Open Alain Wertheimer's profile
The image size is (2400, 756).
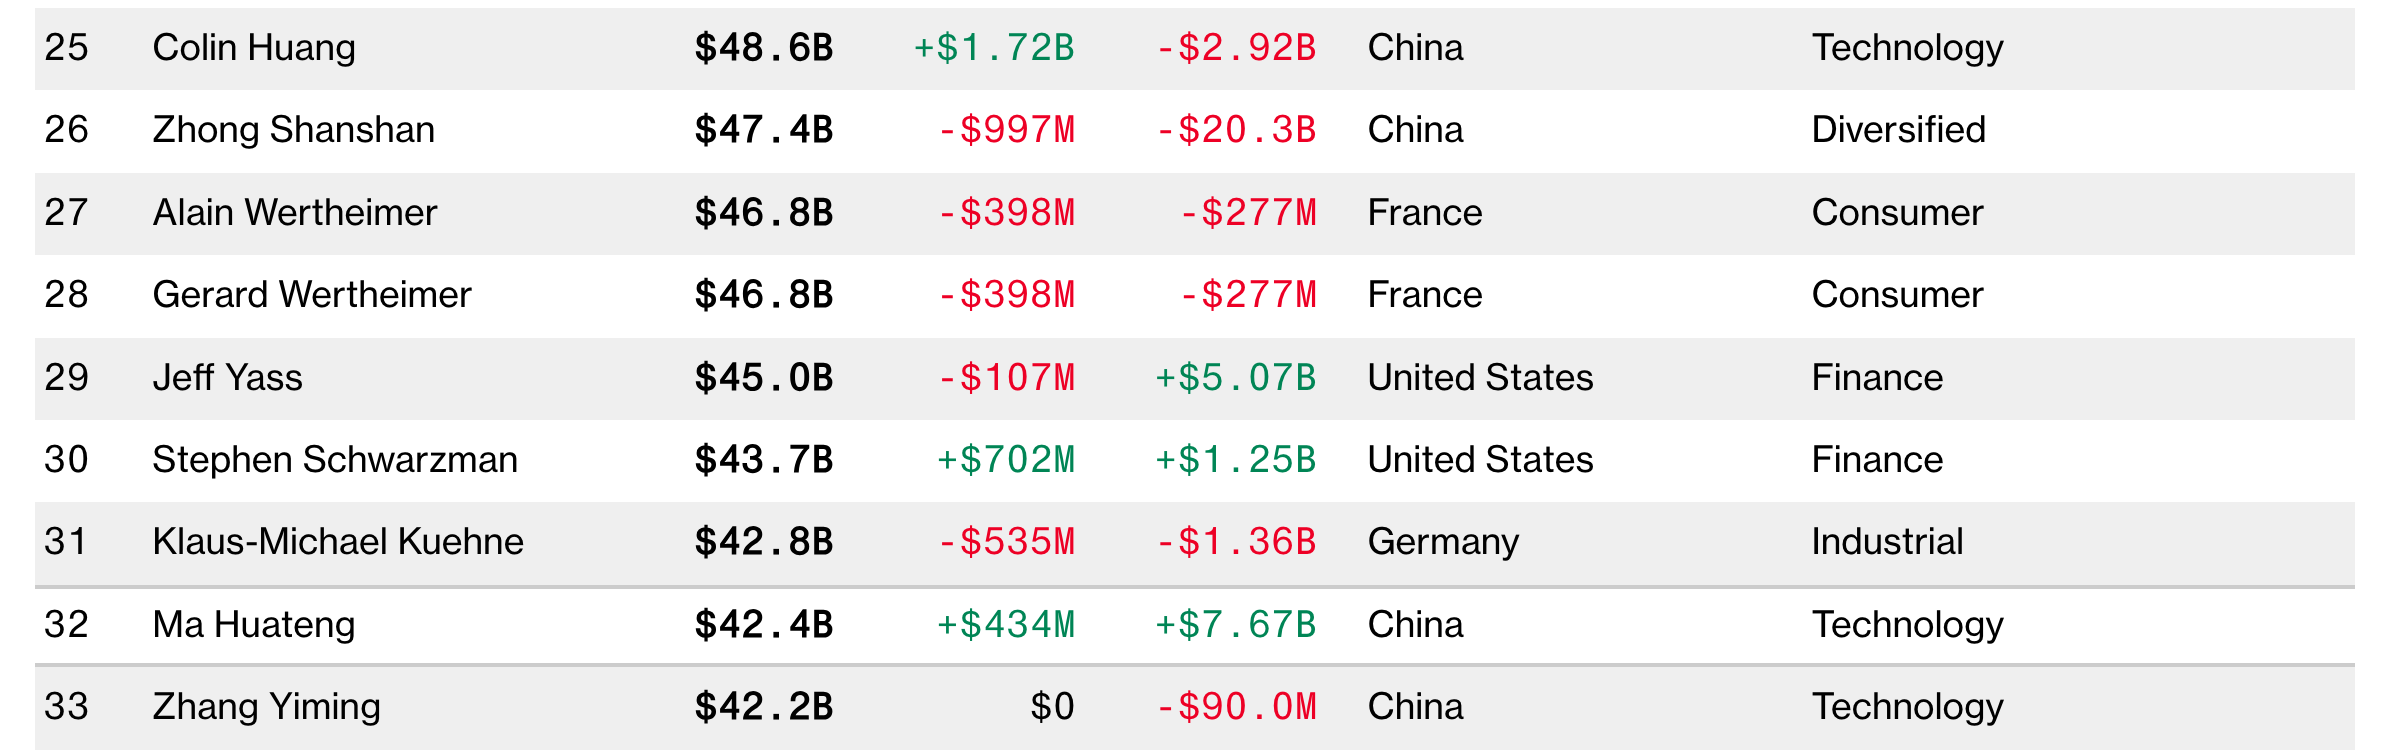pos(295,213)
